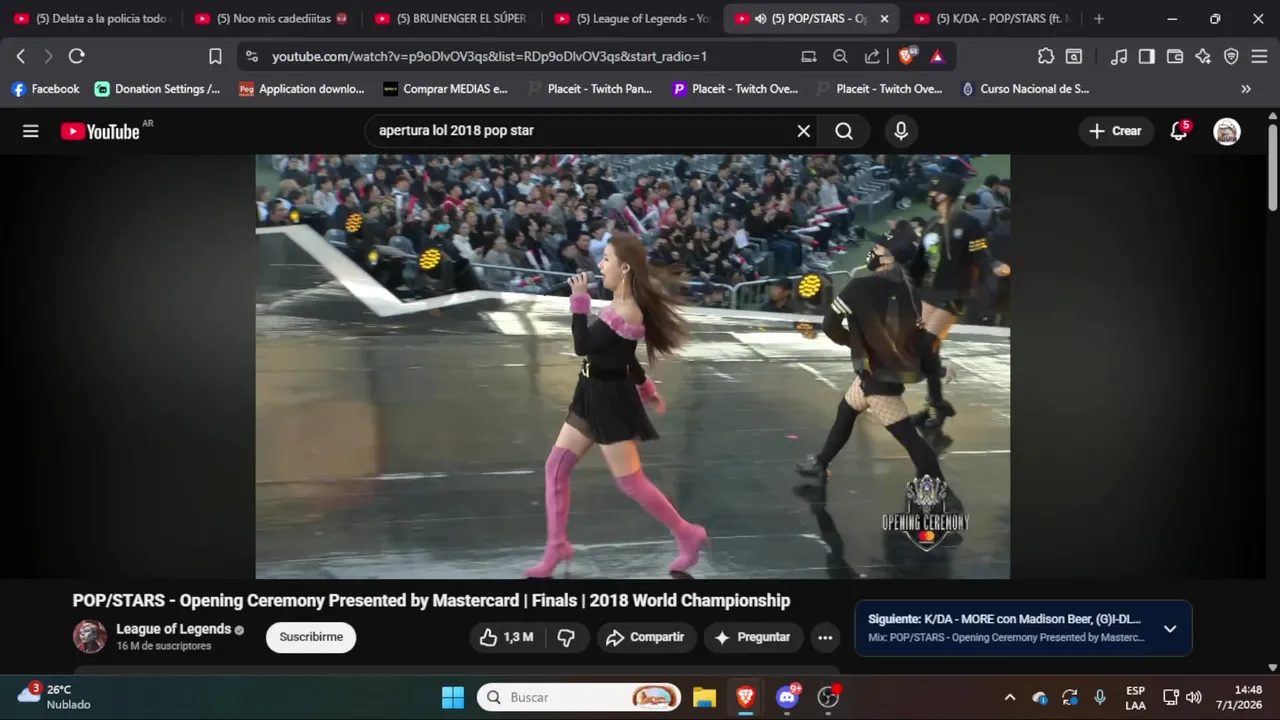Like the video with the thumbs up
Image resolution: width=1280 pixels, height=720 pixels.
click(507, 637)
